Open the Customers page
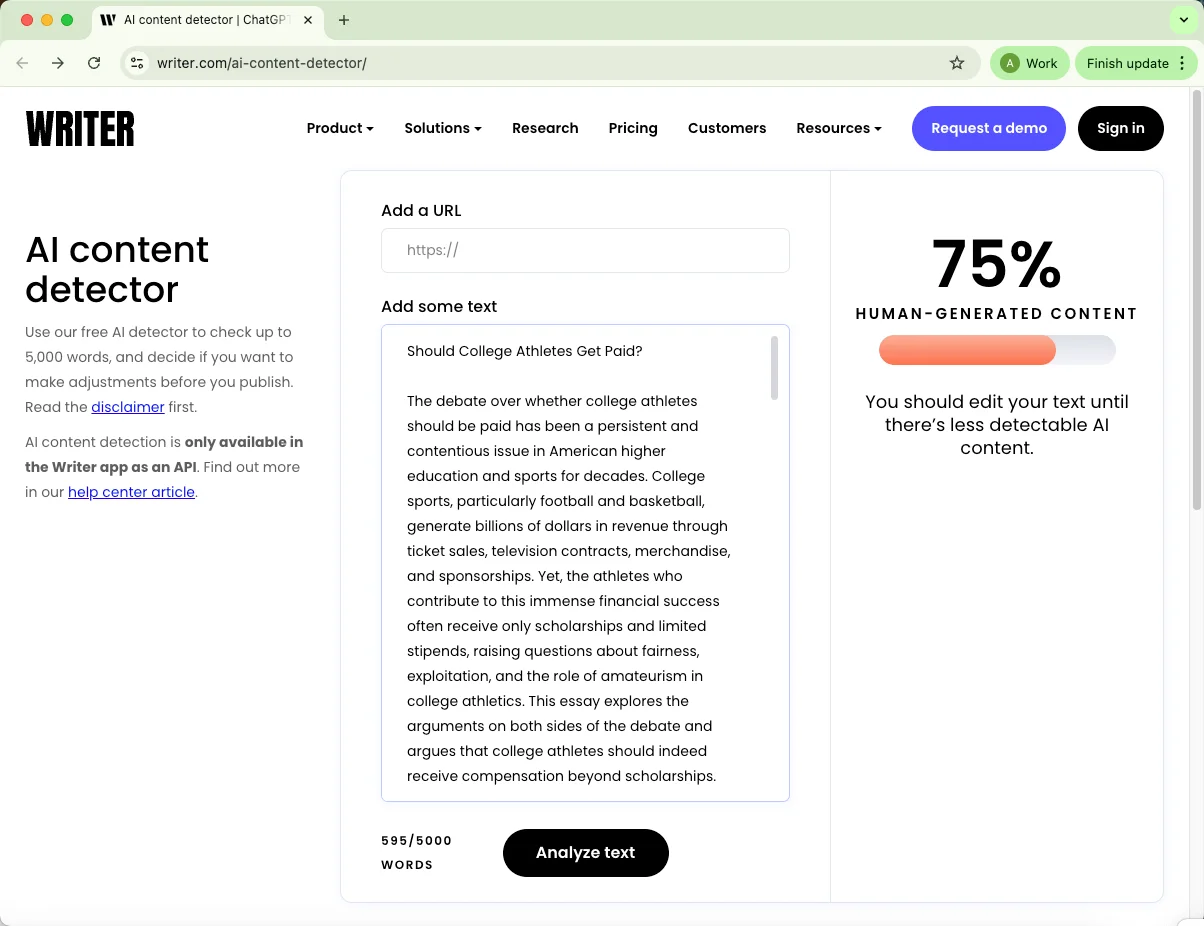 pyautogui.click(x=727, y=128)
